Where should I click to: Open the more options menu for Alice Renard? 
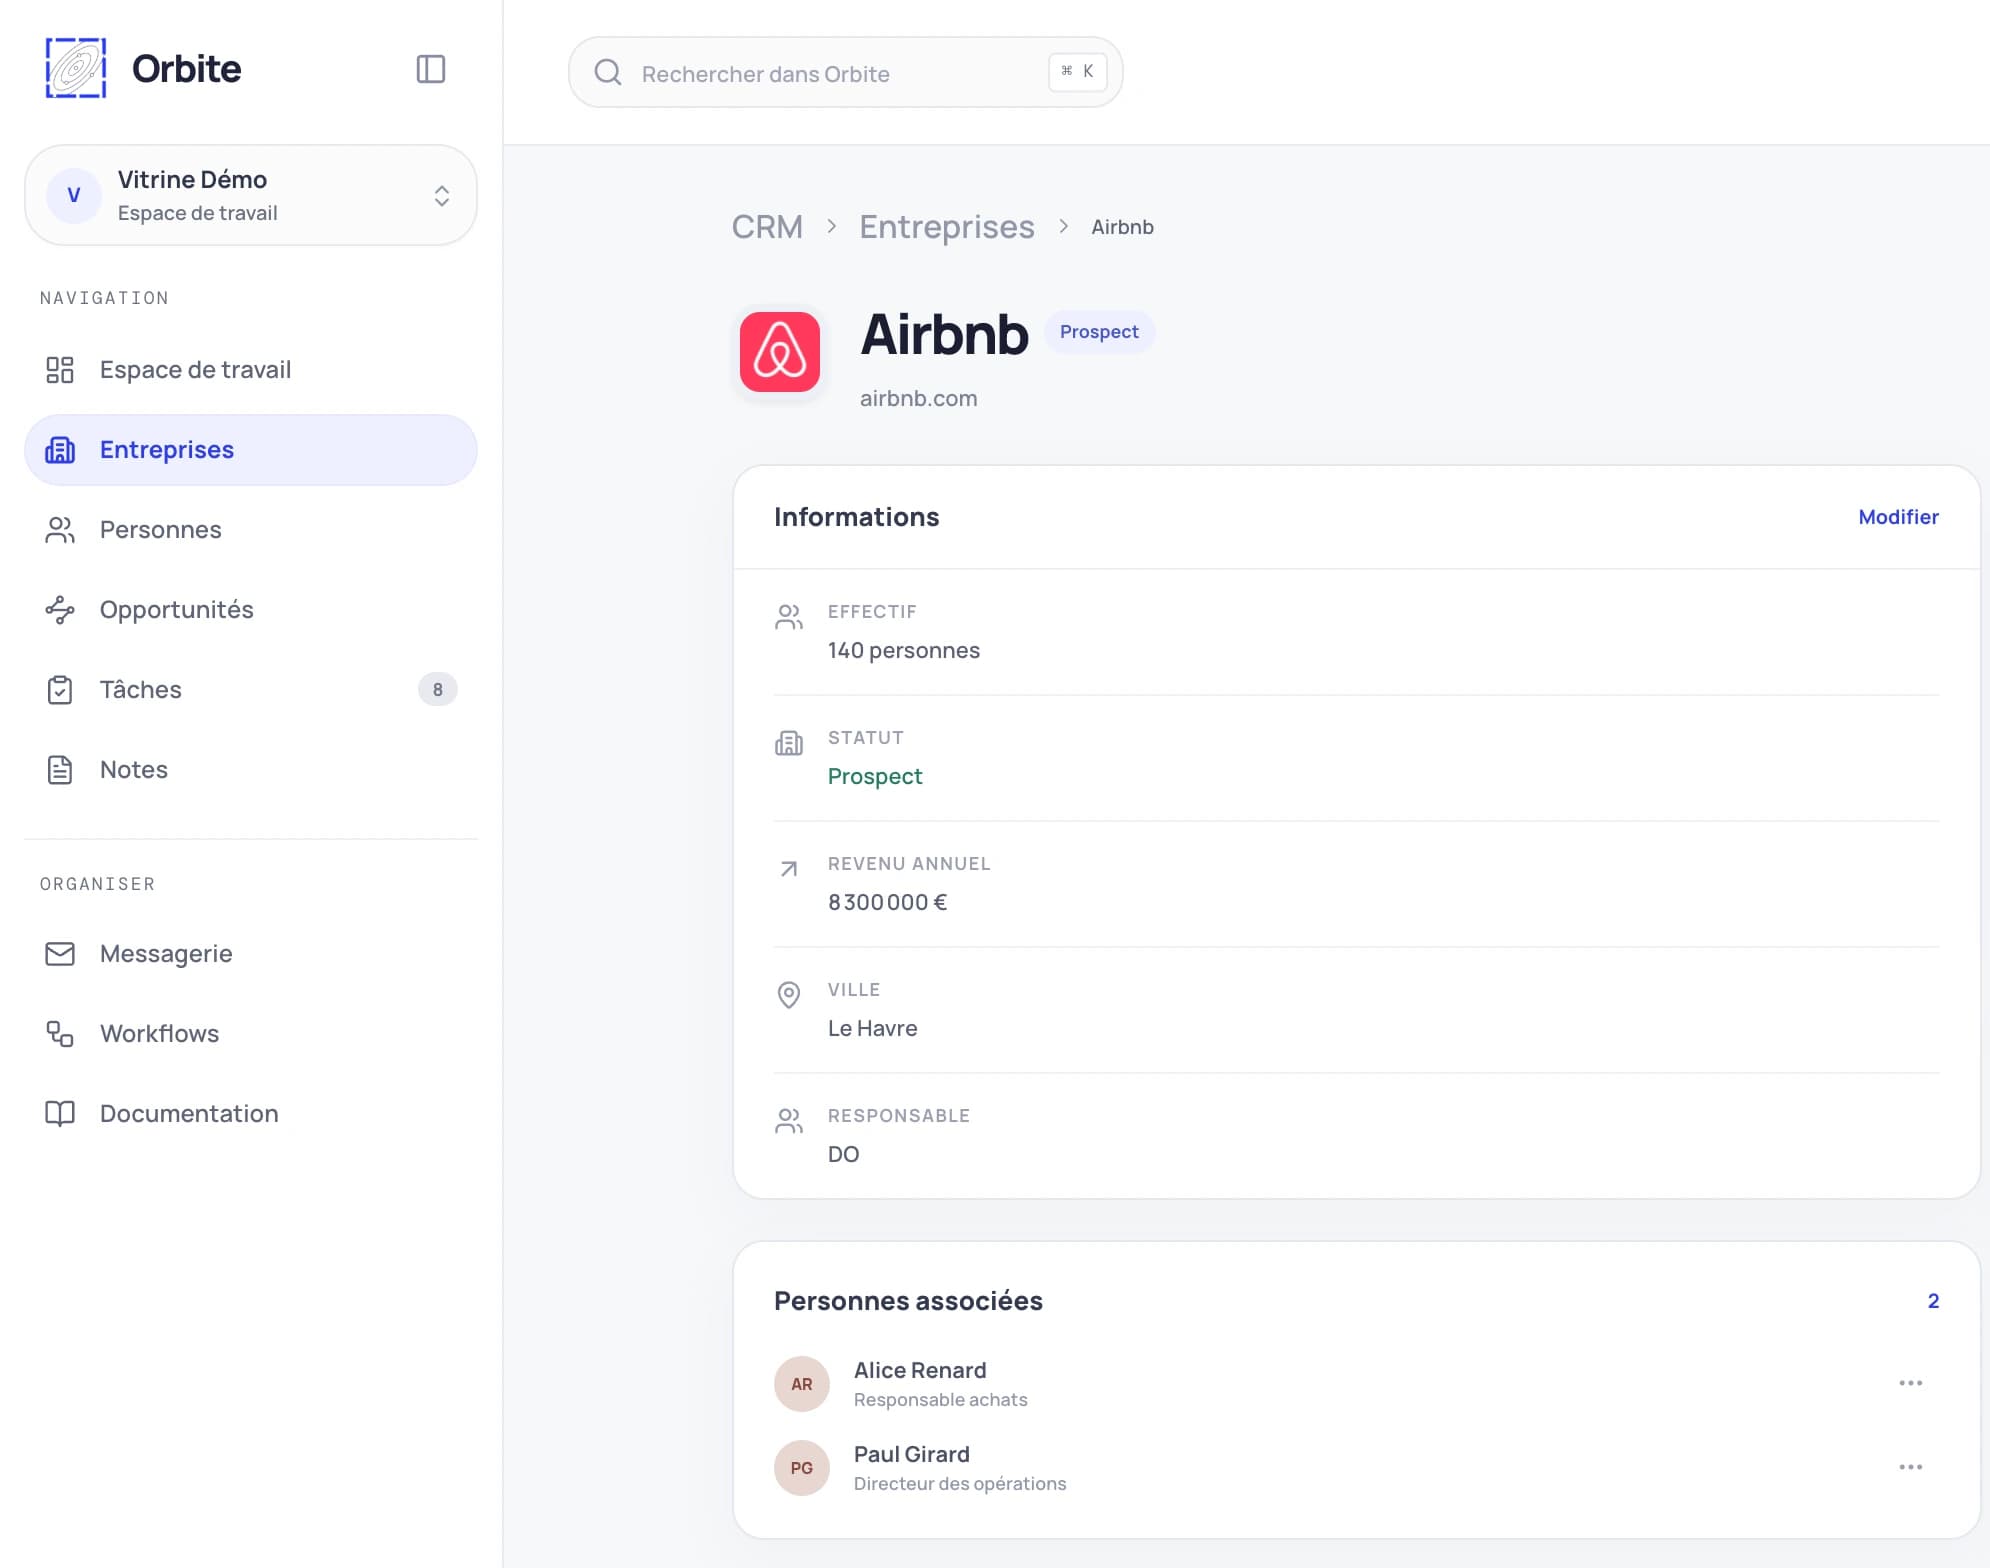1911,1383
